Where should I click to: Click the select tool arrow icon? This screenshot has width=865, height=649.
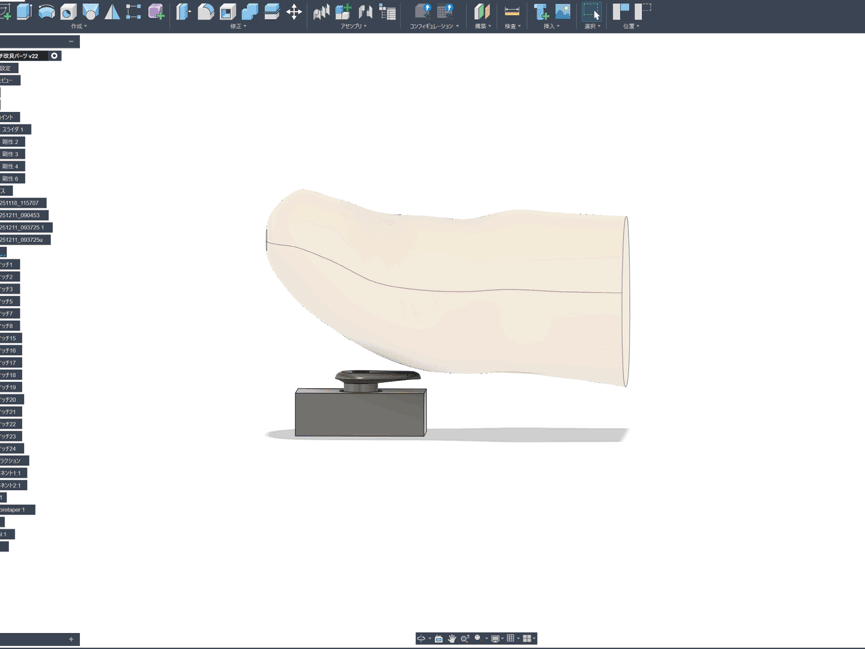pos(592,12)
